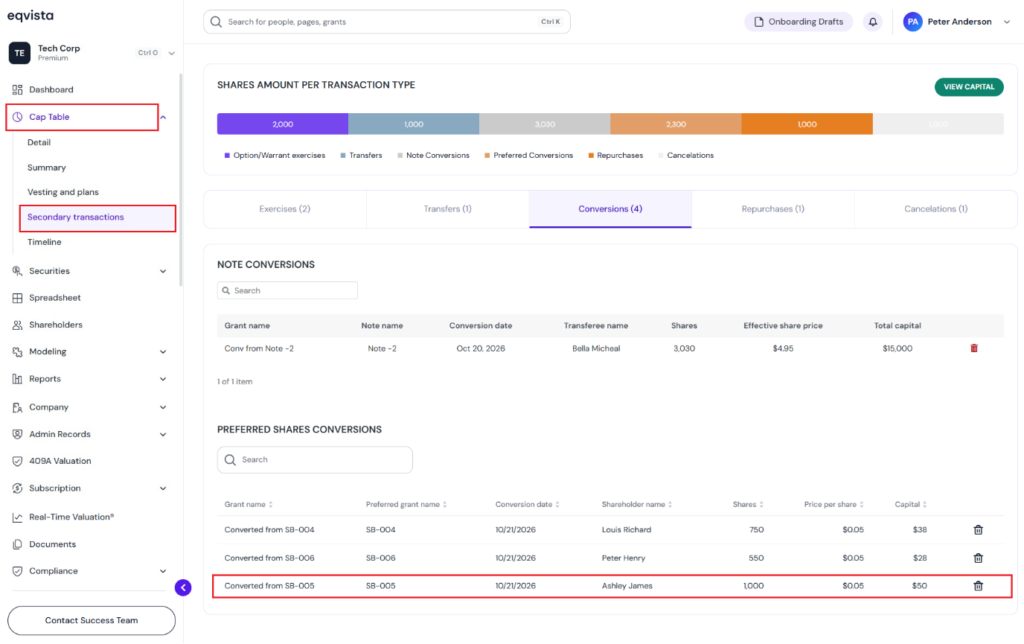Open Summary under Cap Table
Screen dimensions: 1024x644
(x=46, y=168)
